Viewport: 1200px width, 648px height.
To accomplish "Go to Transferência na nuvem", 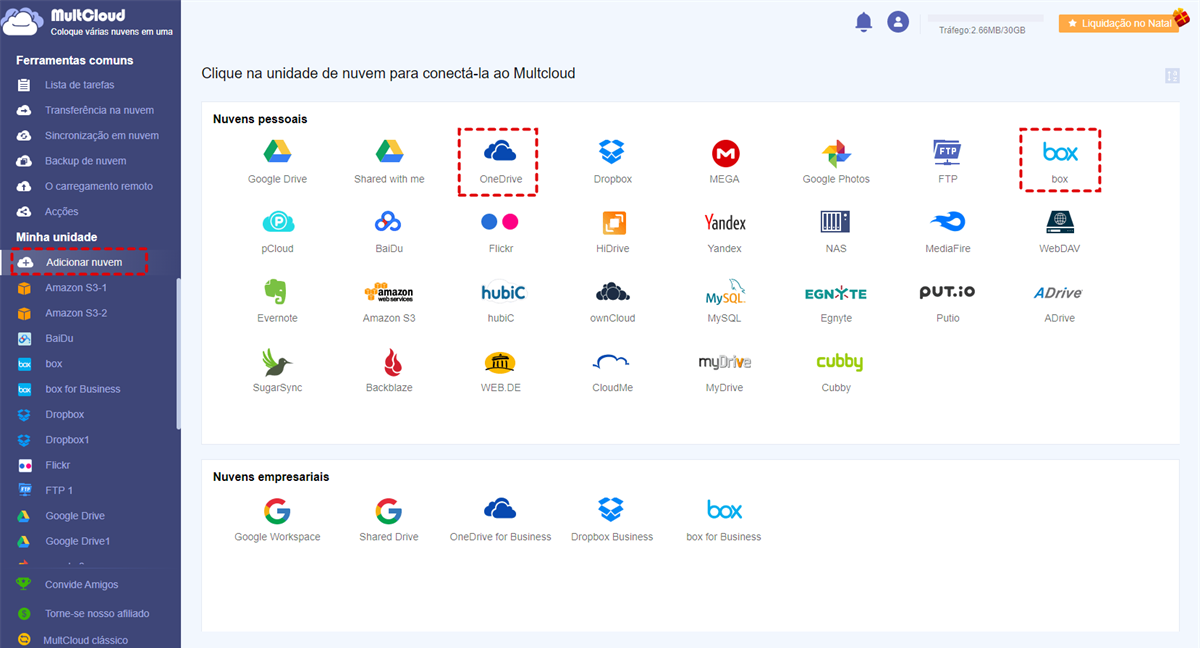I will pos(99,110).
